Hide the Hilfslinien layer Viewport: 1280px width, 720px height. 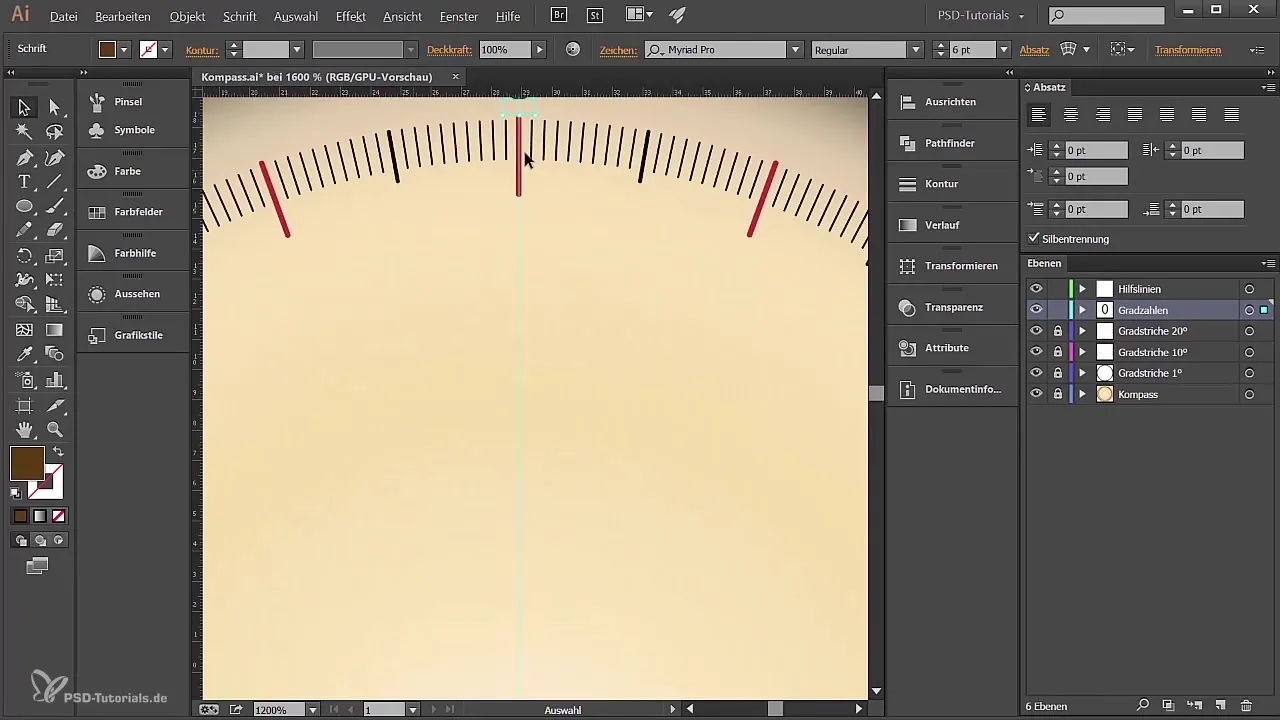click(x=1036, y=289)
